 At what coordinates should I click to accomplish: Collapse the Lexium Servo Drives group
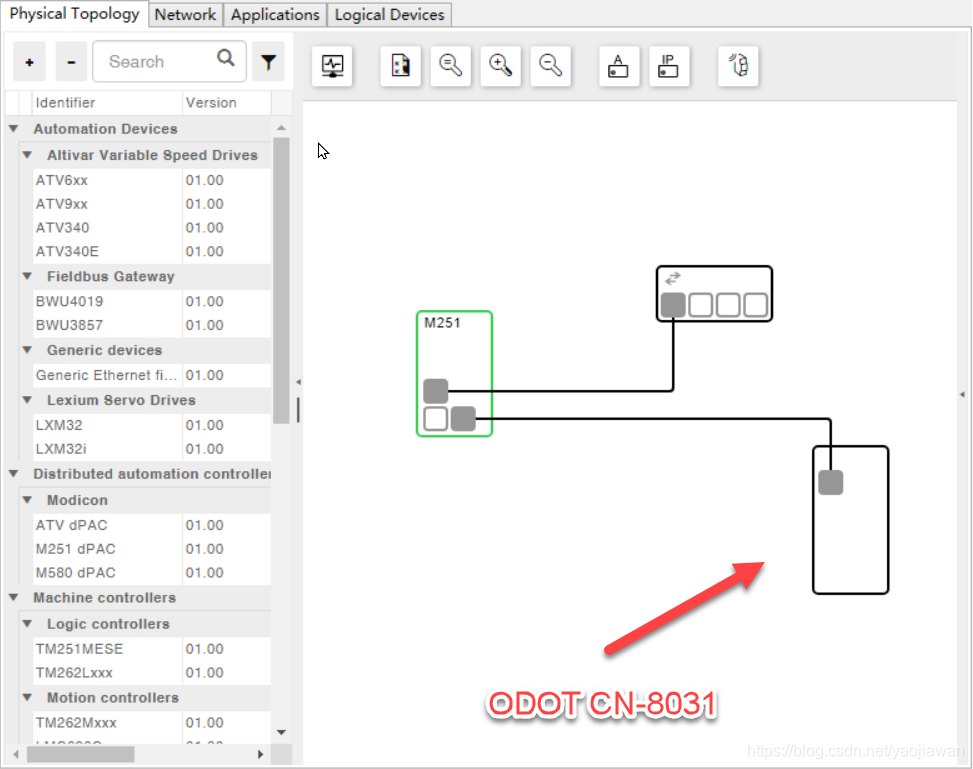pos(27,400)
